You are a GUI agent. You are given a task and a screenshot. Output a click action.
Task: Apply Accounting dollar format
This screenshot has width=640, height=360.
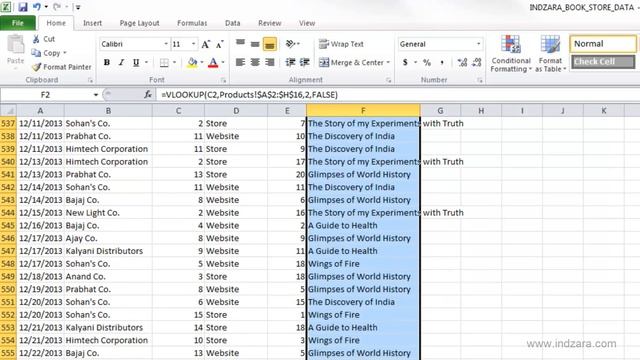(405, 62)
